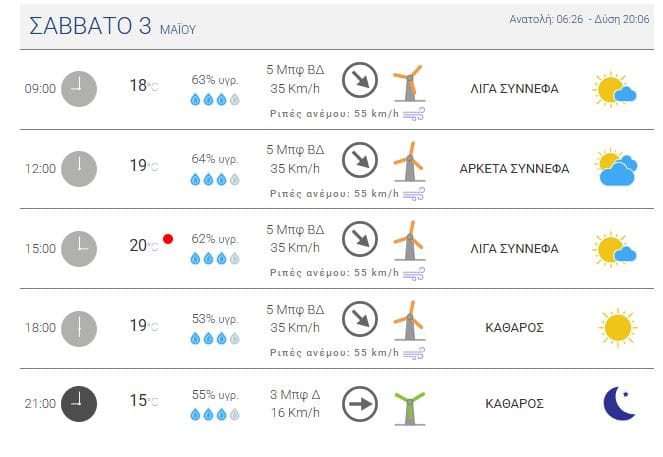Viewport: 663px width, 457px height.
Task: Click the 15:00 wind gust icon
Action: (x=414, y=274)
